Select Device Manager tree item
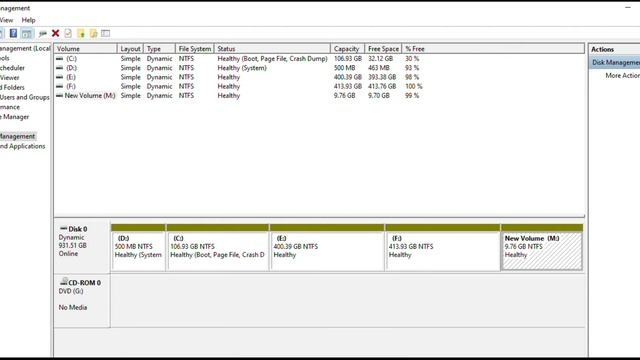 (x=15, y=117)
